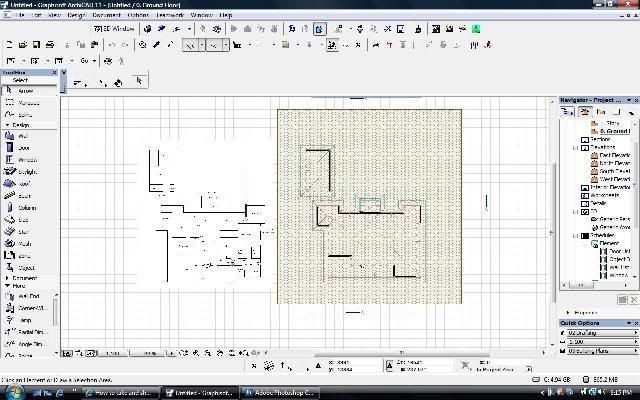Expand the Properties section in Navigator
Image resolution: width=640 pixels, height=400 pixels.
point(568,313)
